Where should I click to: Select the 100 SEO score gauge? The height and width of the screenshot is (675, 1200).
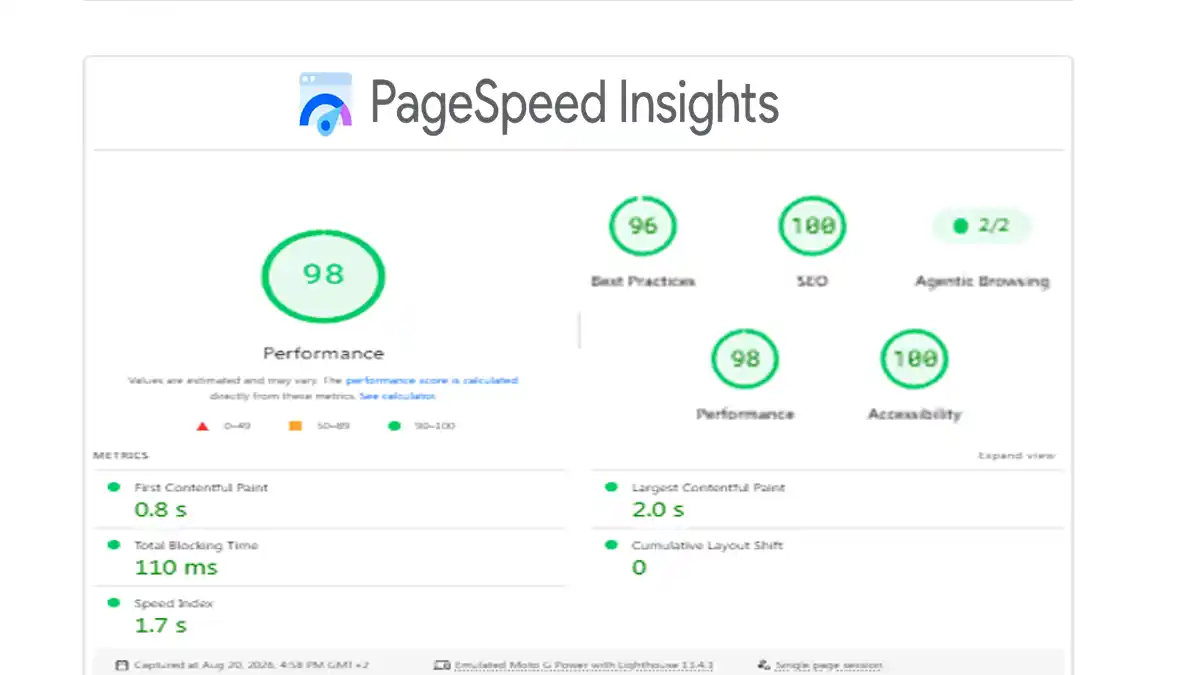tap(812, 226)
